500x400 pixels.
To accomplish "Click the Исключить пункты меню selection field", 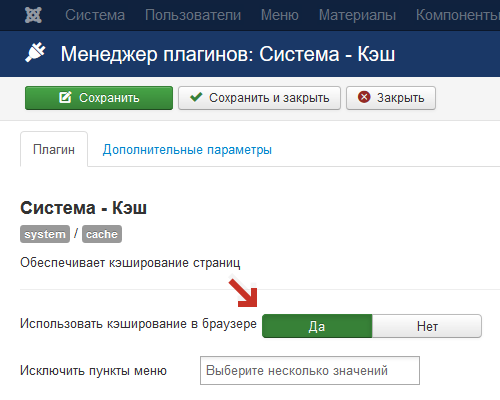I will pyautogui.click(x=310, y=370).
